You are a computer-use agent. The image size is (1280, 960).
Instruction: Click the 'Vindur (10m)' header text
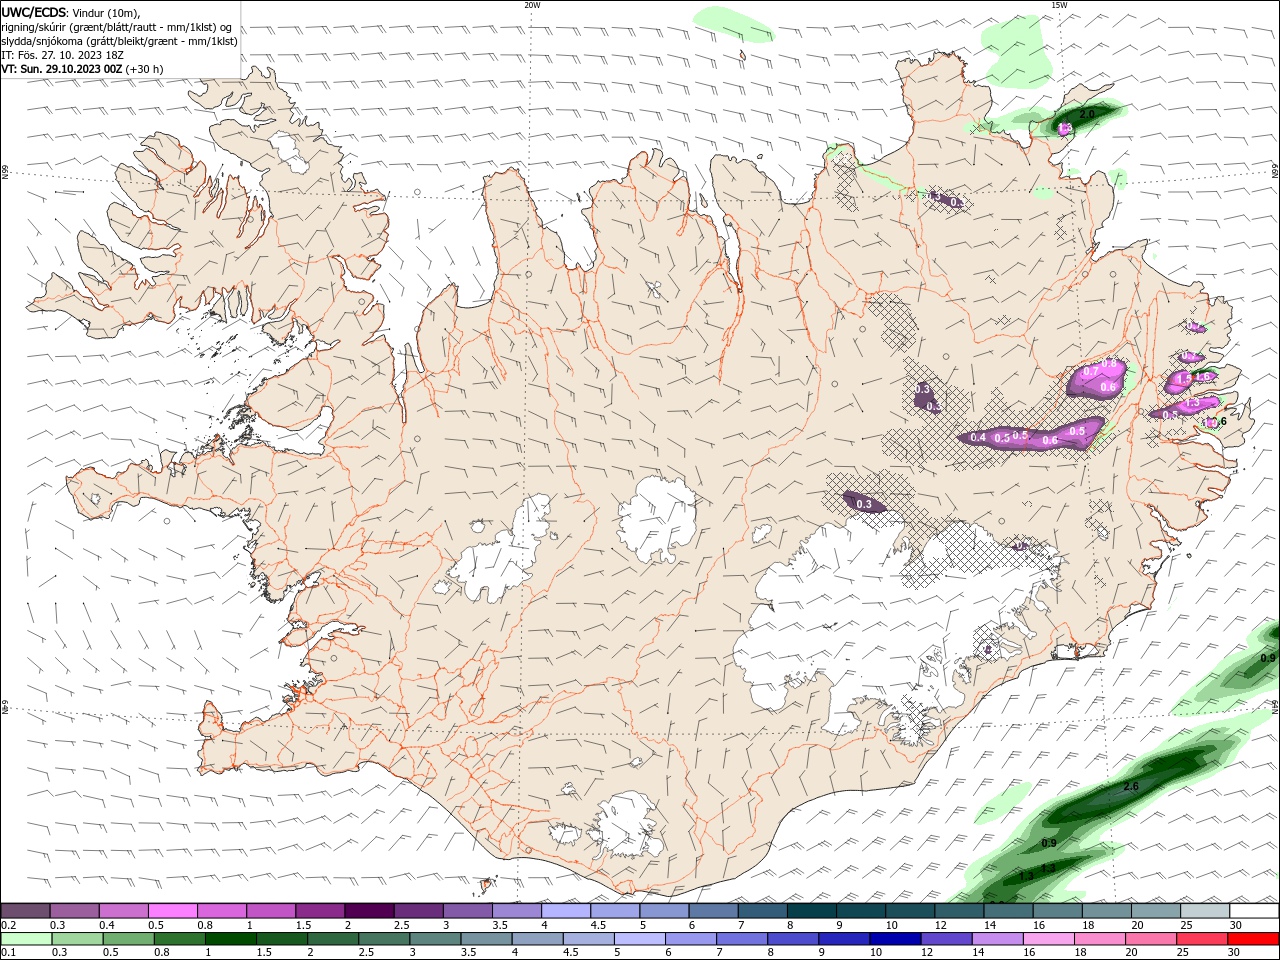[x=105, y=12]
